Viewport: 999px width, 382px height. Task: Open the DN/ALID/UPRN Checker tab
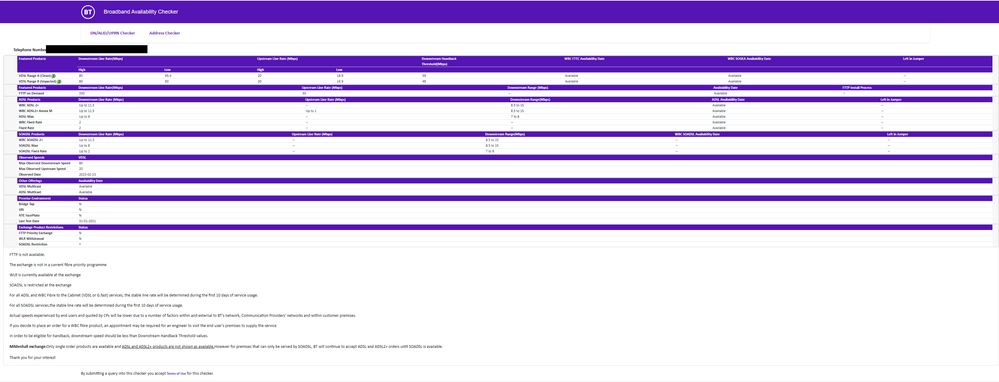(x=113, y=32)
